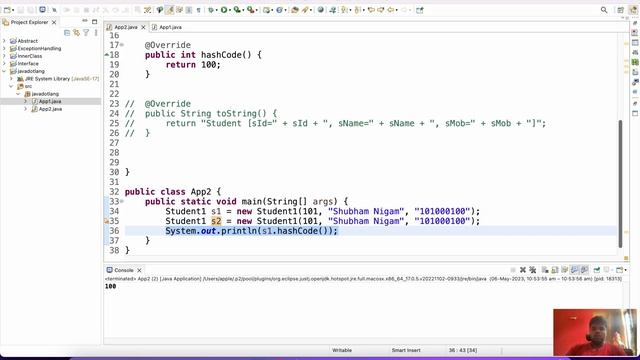Expand the JRE System Library node
The image size is (640, 360).
click(11, 78)
